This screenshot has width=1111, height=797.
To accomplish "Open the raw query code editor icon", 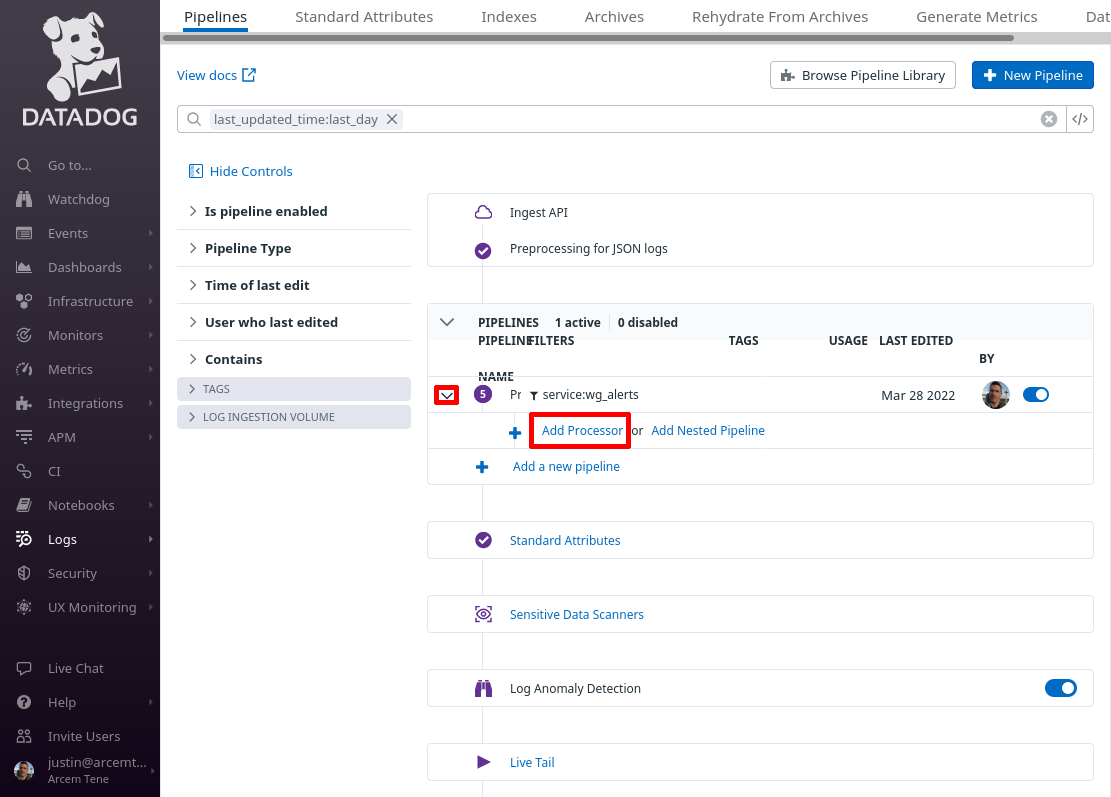I will pyautogui.click(x=1080, y=119).
